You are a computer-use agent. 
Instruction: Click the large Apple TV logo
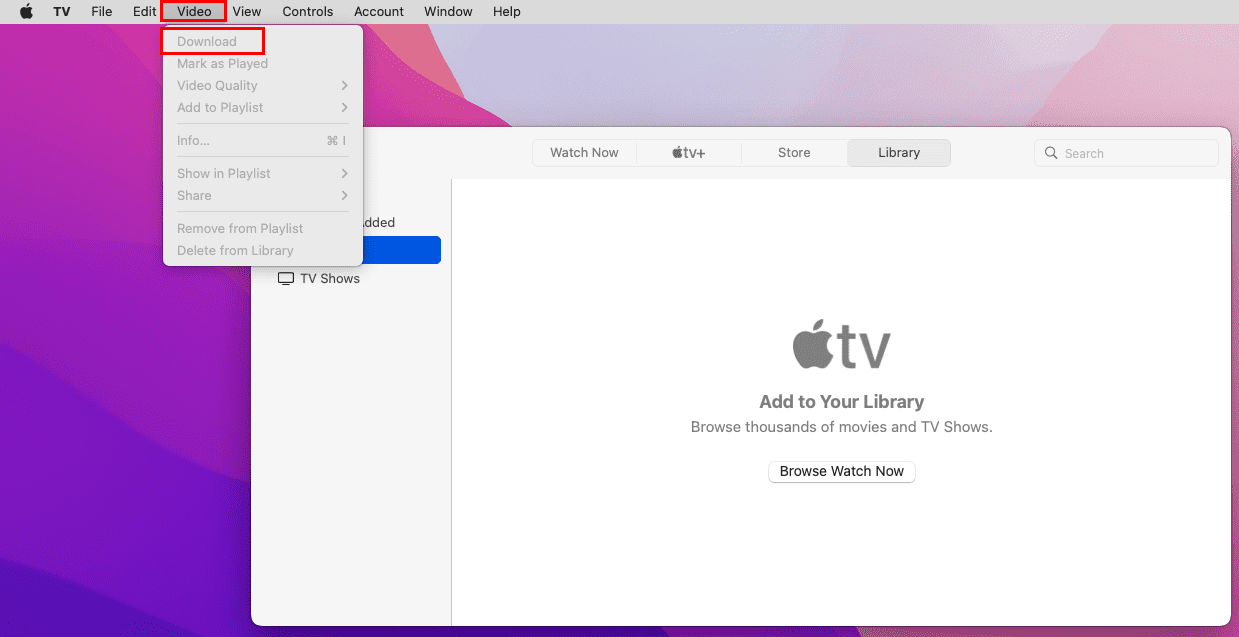[842, 345]
